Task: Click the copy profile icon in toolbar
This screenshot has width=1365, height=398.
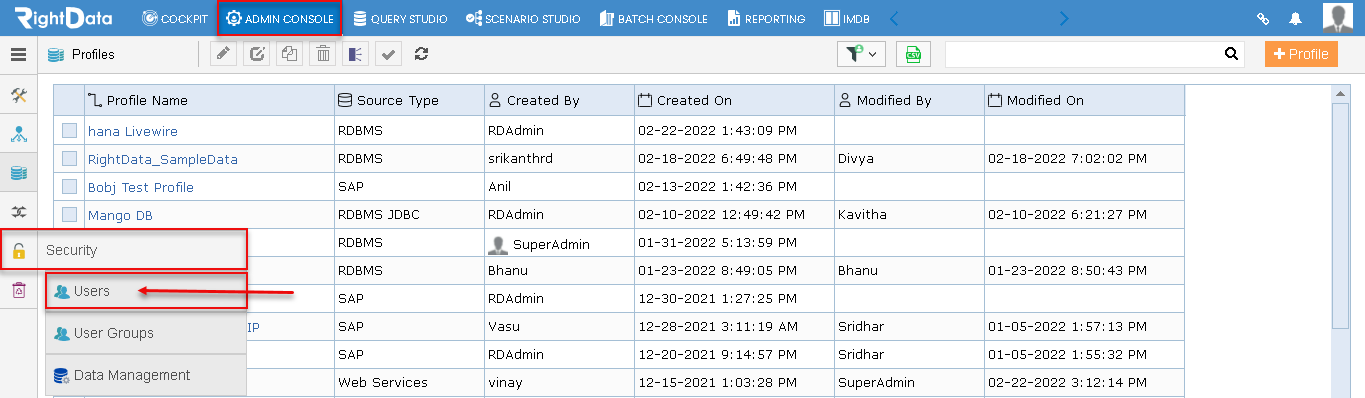Action: tap(290, 55)
